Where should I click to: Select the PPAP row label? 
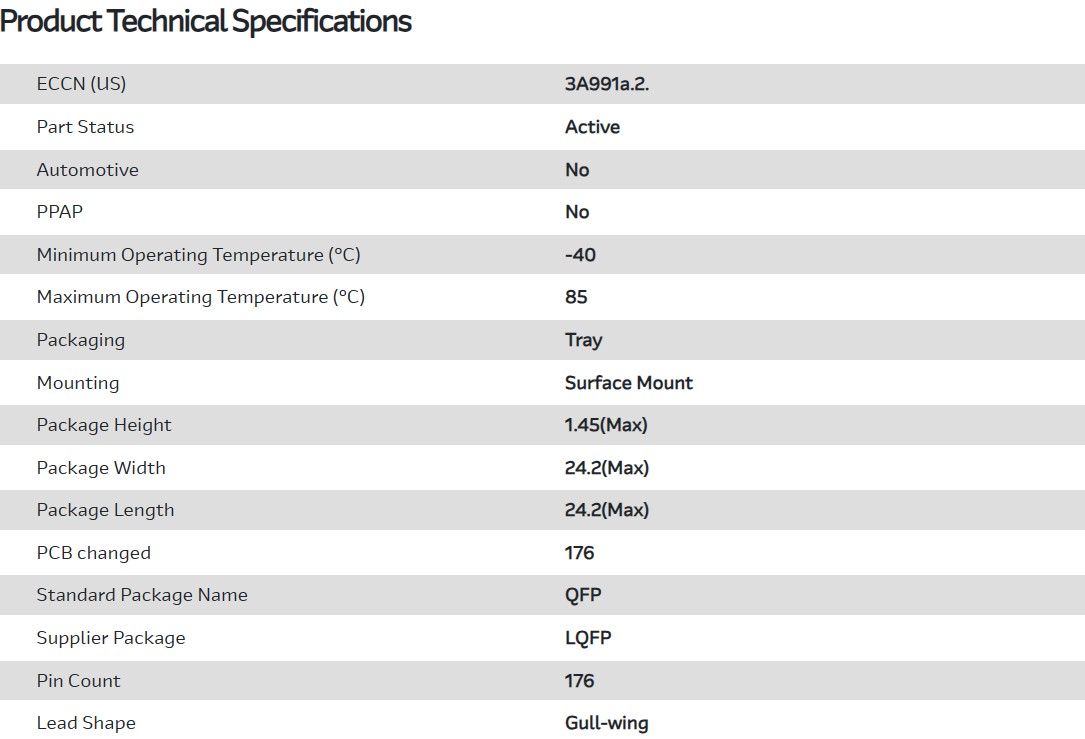[x=60, y=212]
